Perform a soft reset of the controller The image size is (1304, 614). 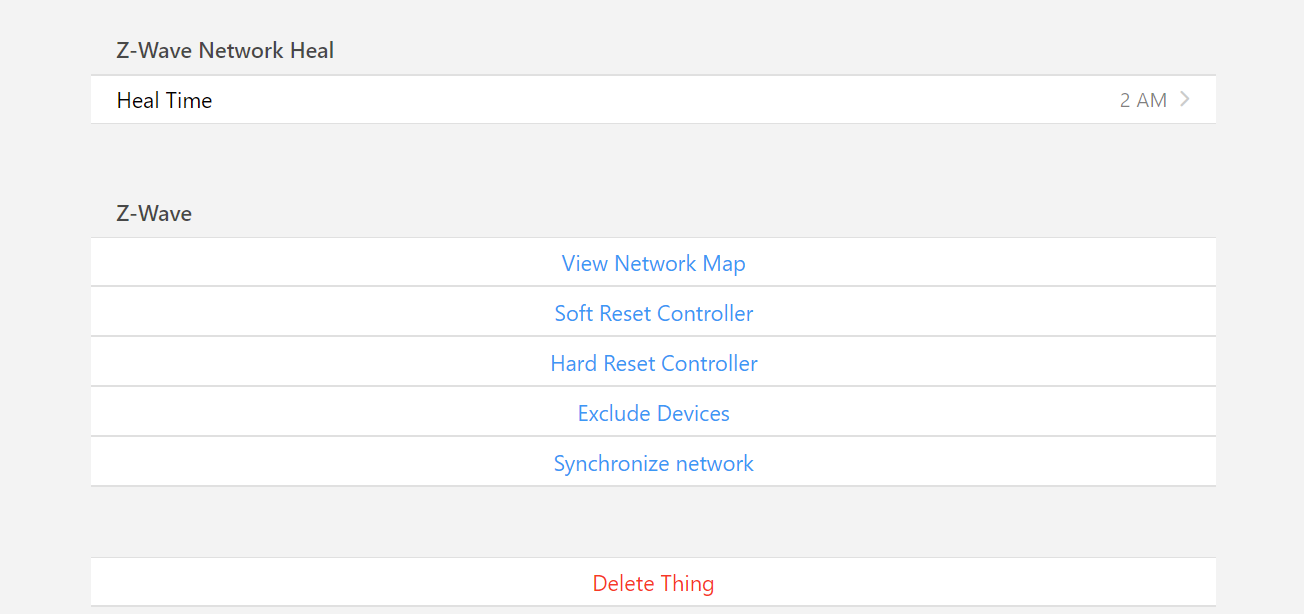[653, 312]
